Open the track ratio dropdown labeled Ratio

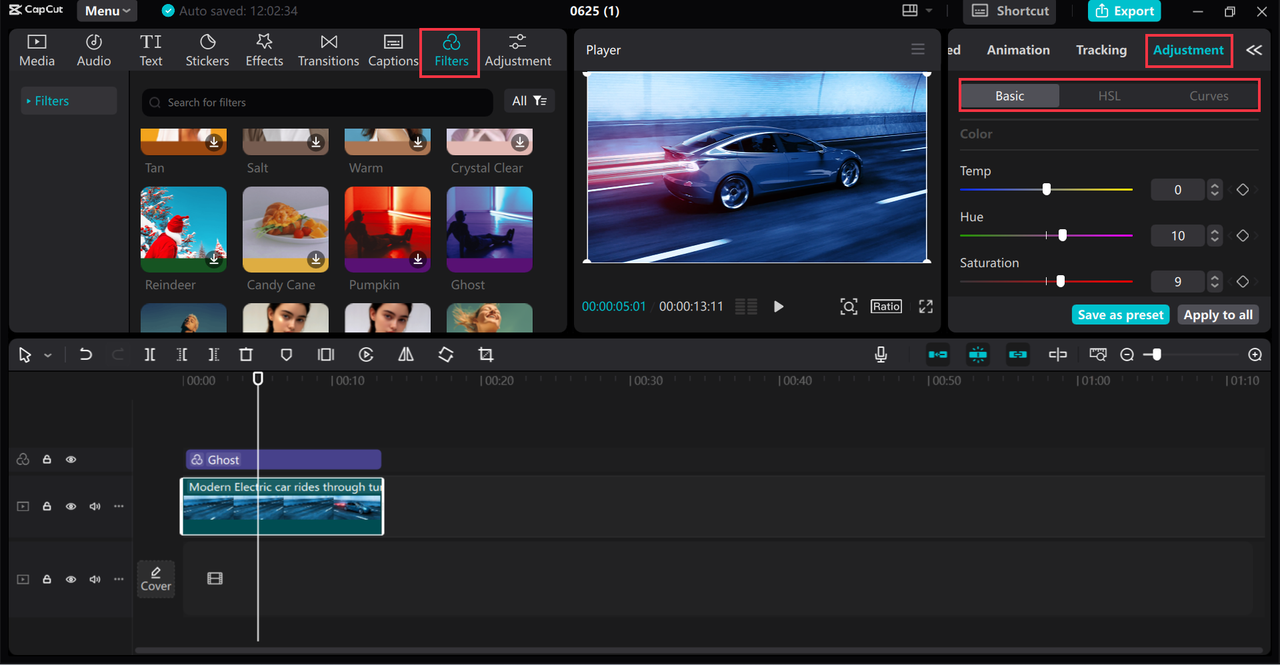pos(886,306)
